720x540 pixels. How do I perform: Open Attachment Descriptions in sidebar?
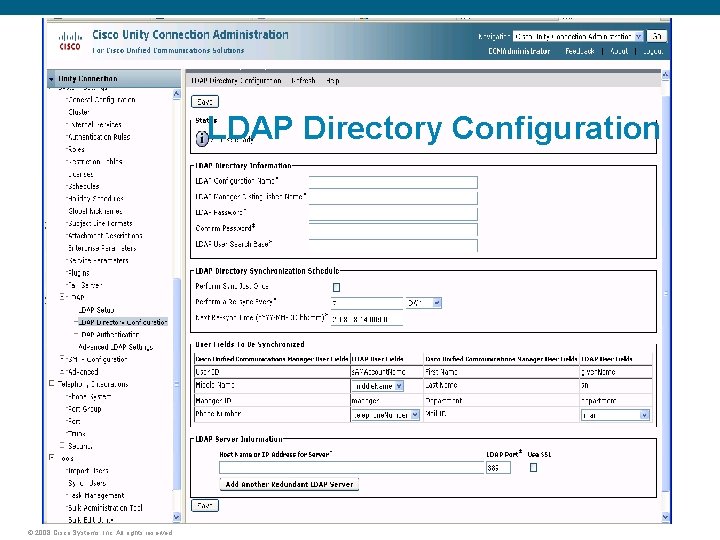(x=105, y=236)
